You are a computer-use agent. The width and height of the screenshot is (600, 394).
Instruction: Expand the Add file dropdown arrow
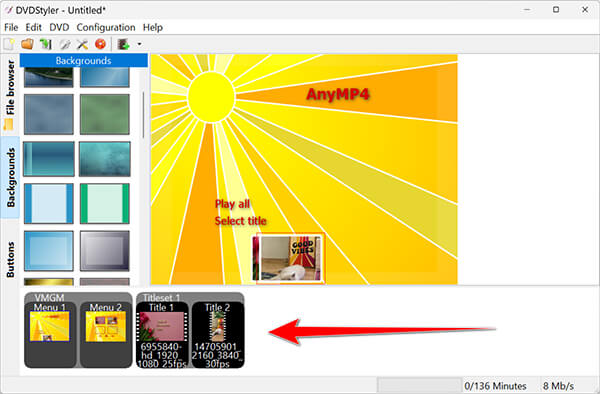coord(139,44)
